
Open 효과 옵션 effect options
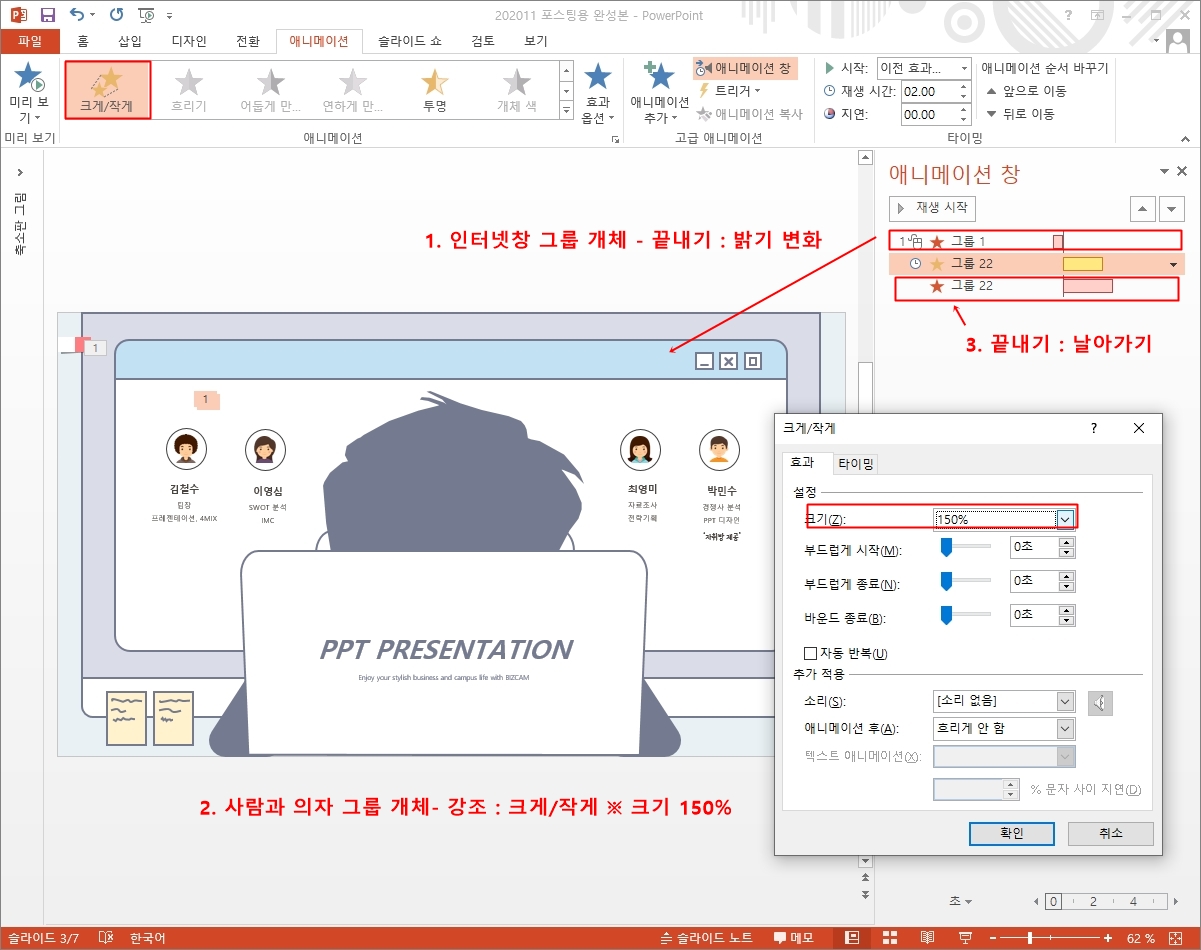tap(597, 93)
